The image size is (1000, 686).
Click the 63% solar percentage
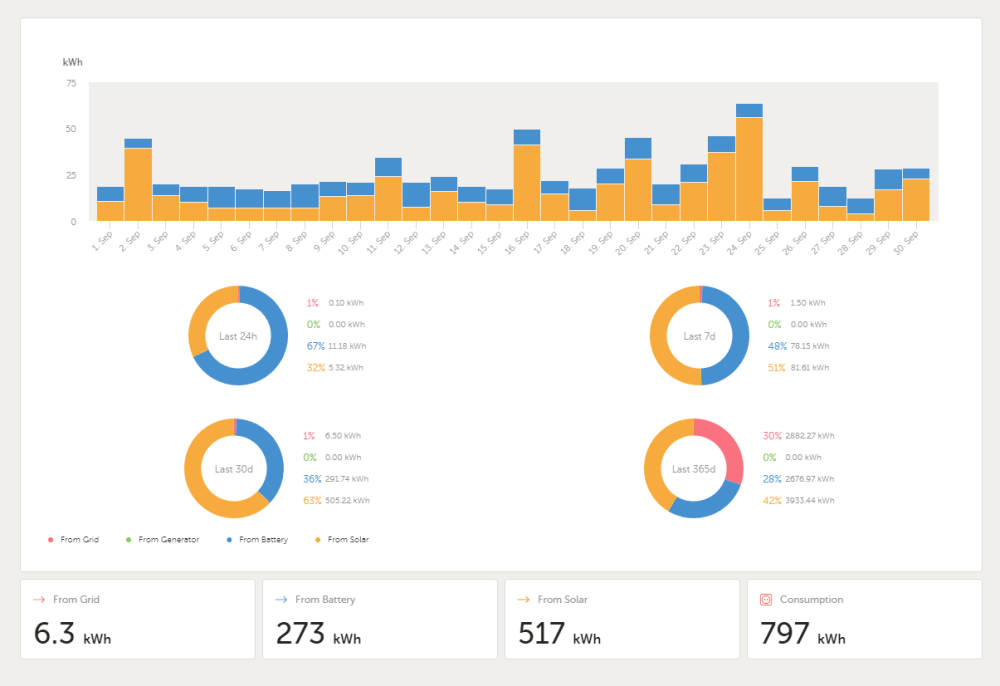312,500
